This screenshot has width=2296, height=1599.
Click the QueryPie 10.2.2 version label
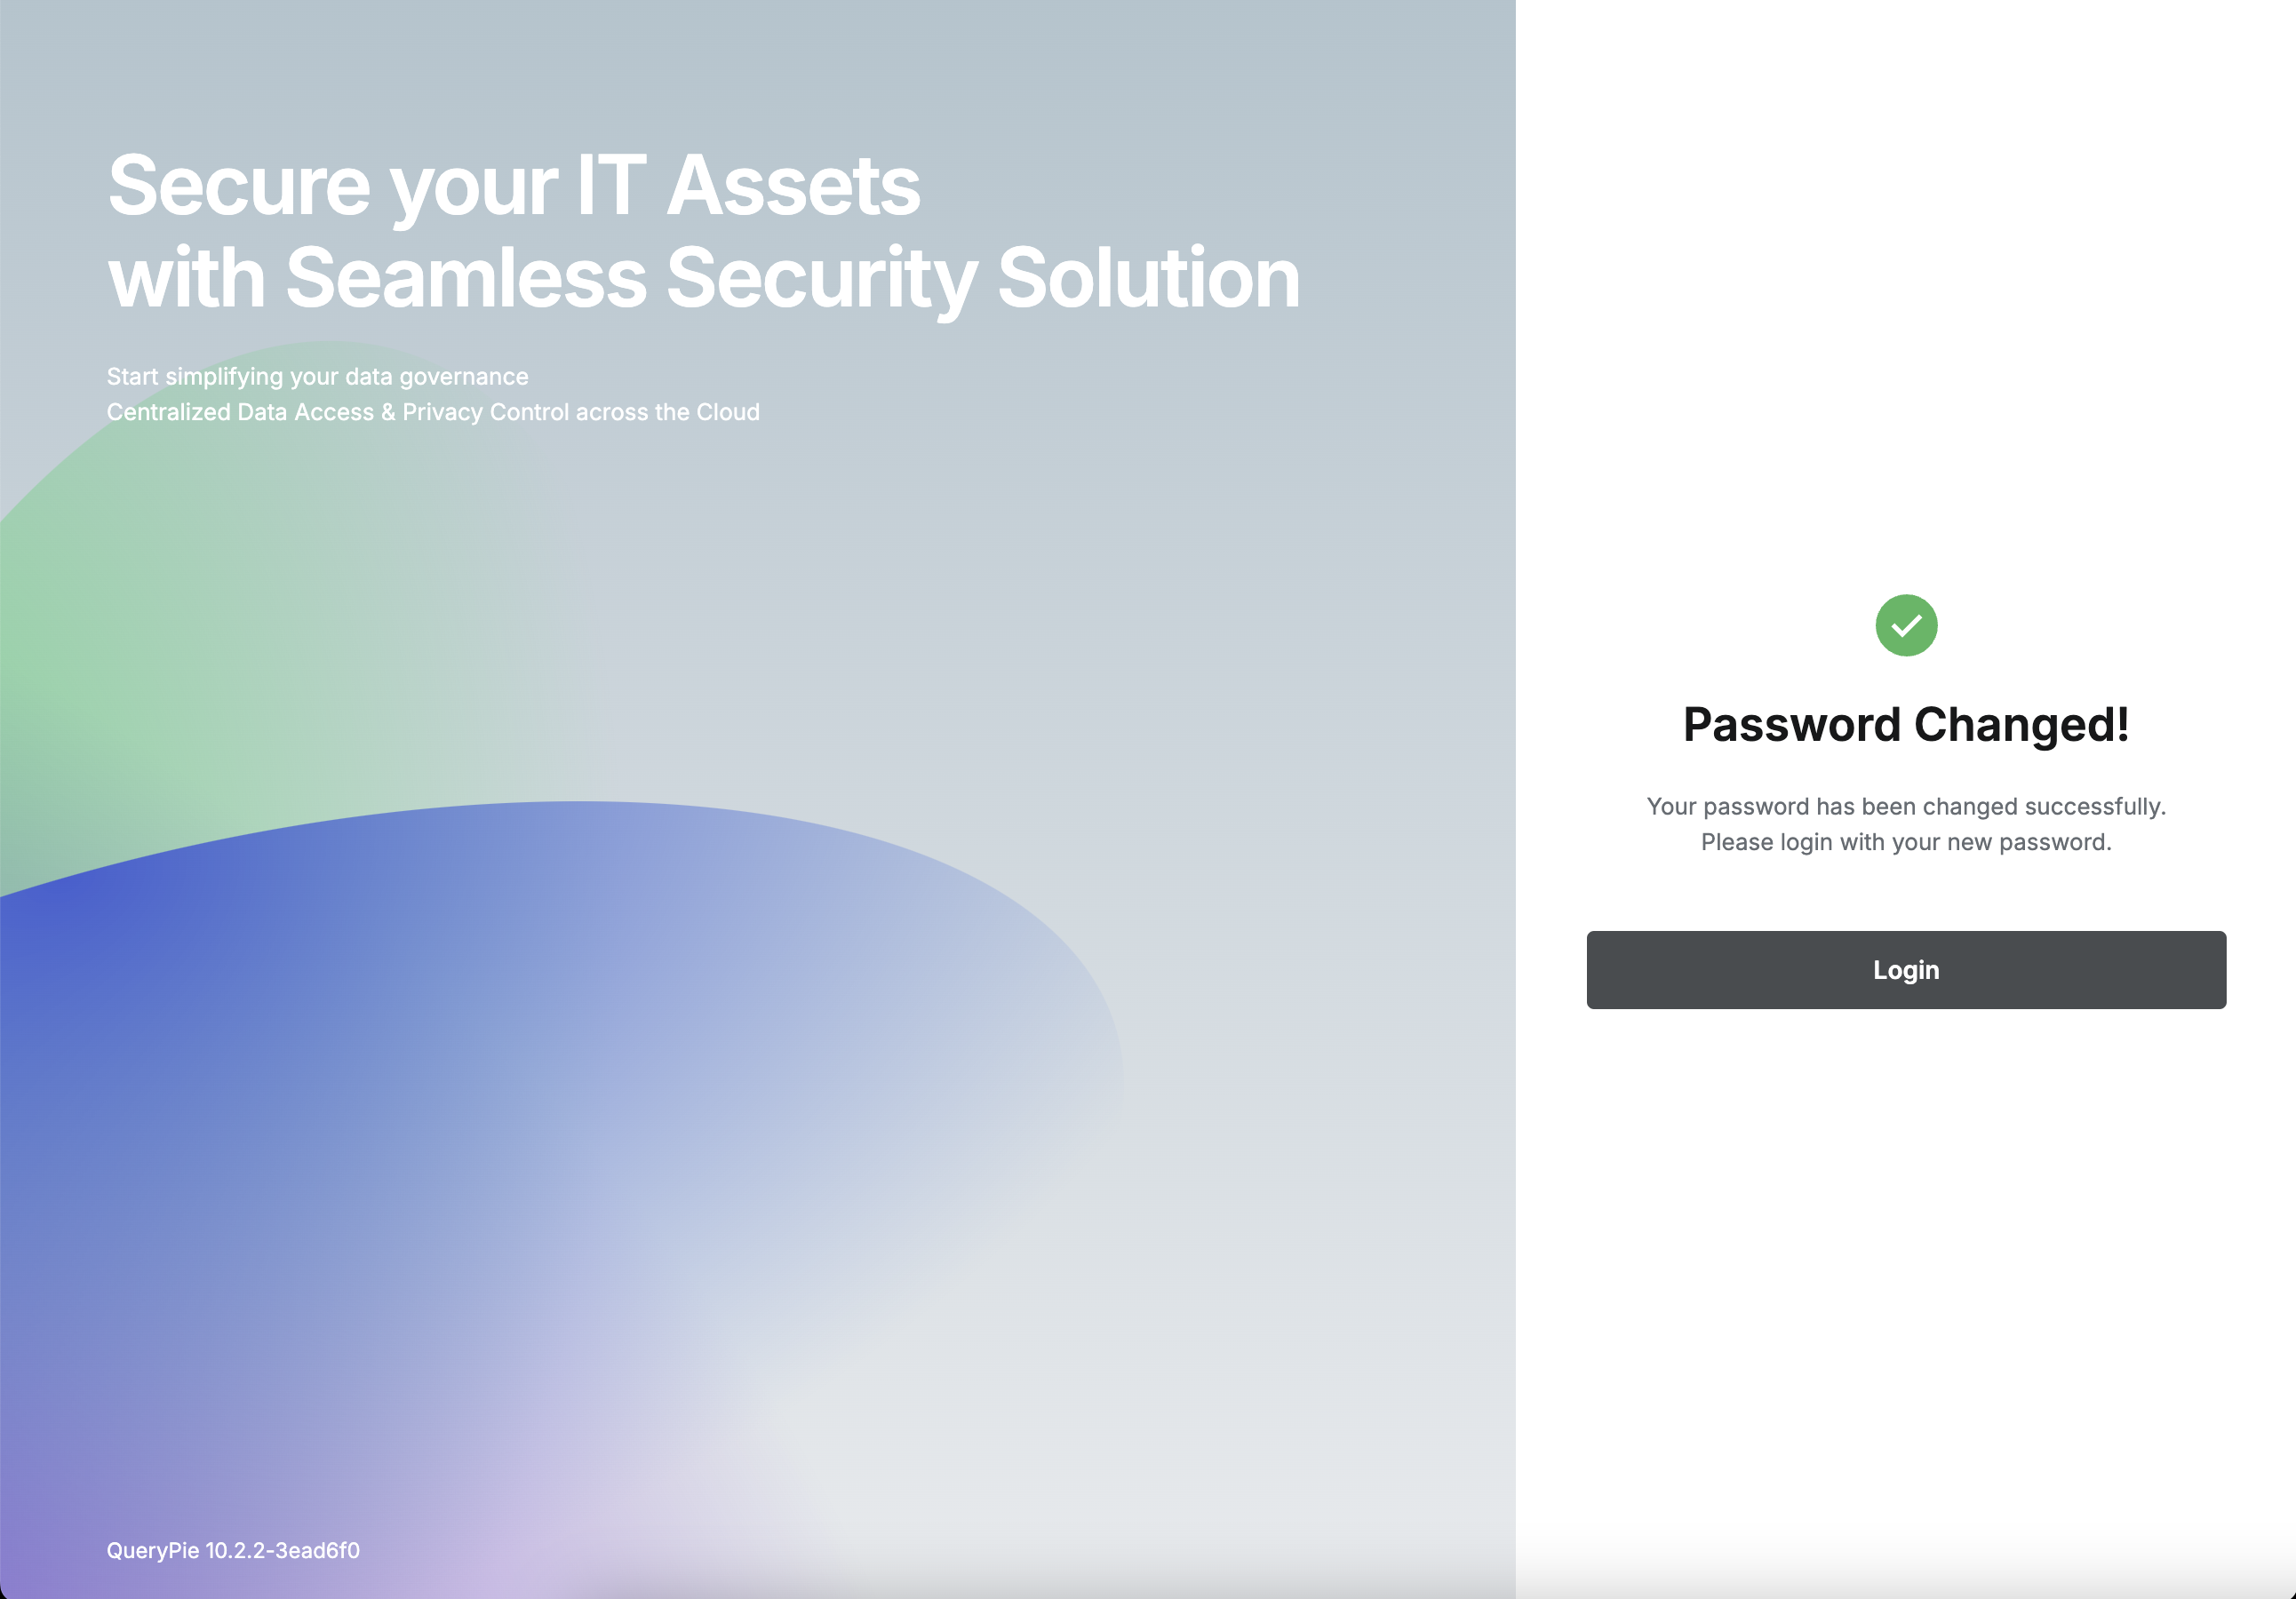[232, 1550]
